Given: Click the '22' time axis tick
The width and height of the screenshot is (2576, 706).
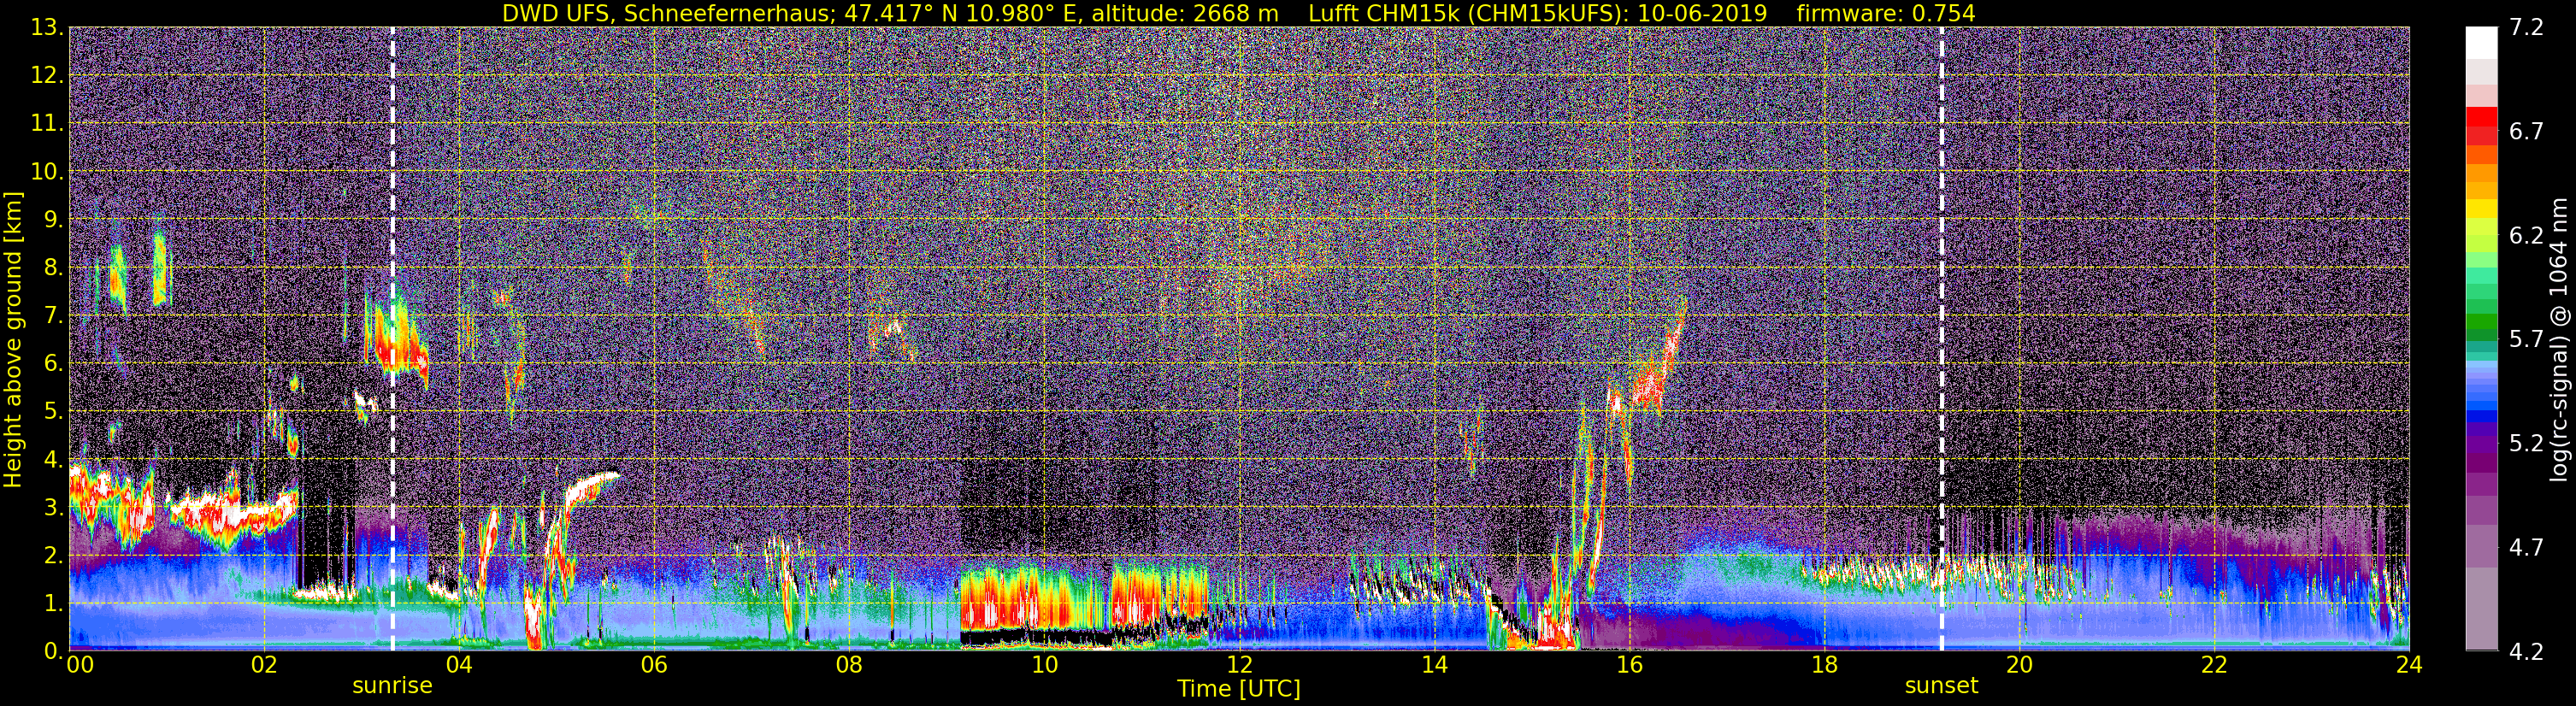Looking at the screenshot, I should click(2214, 665).
